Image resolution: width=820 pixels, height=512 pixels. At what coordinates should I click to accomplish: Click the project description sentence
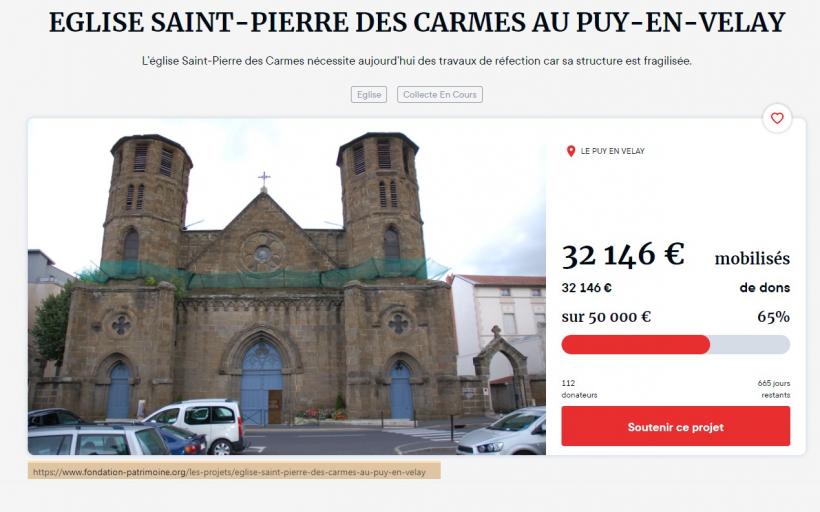pos(417,61)
